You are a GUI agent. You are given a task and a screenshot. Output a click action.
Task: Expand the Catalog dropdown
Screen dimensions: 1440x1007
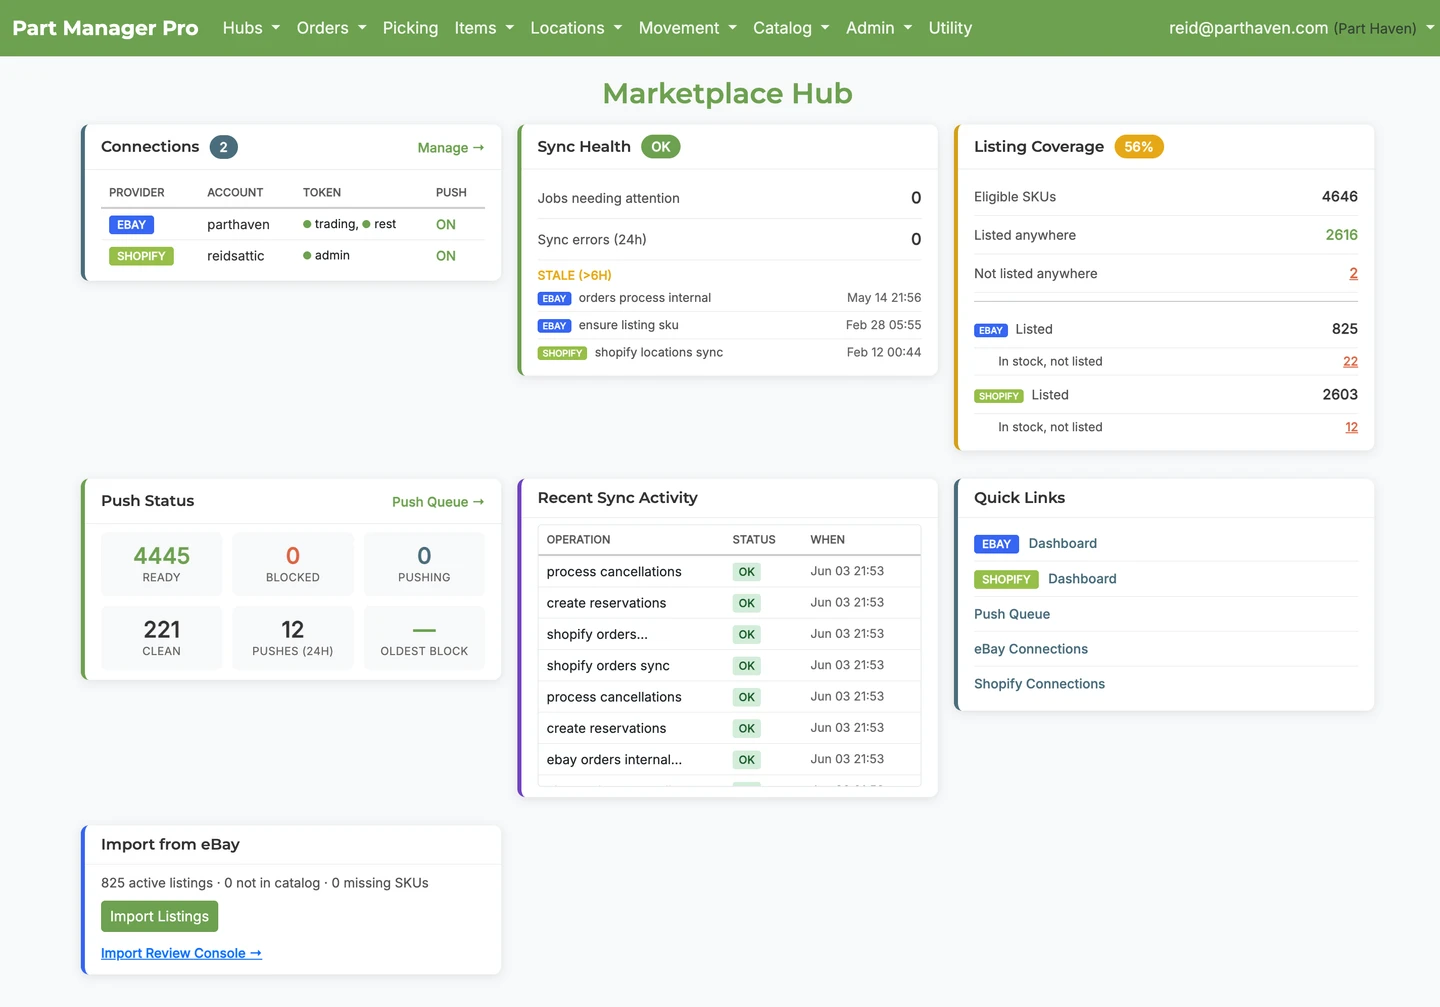(x=791, y=28)
